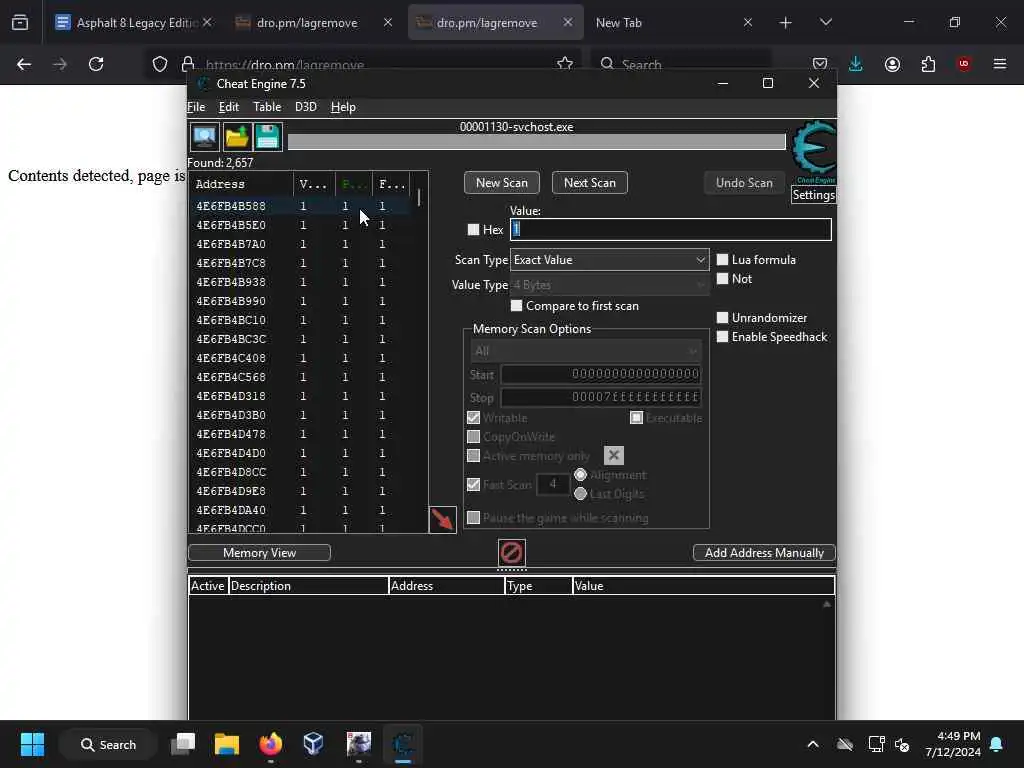The image size is (1024, 768).
Task: Toggle the Writable checkbox
Action: click(x=473, y=417)
